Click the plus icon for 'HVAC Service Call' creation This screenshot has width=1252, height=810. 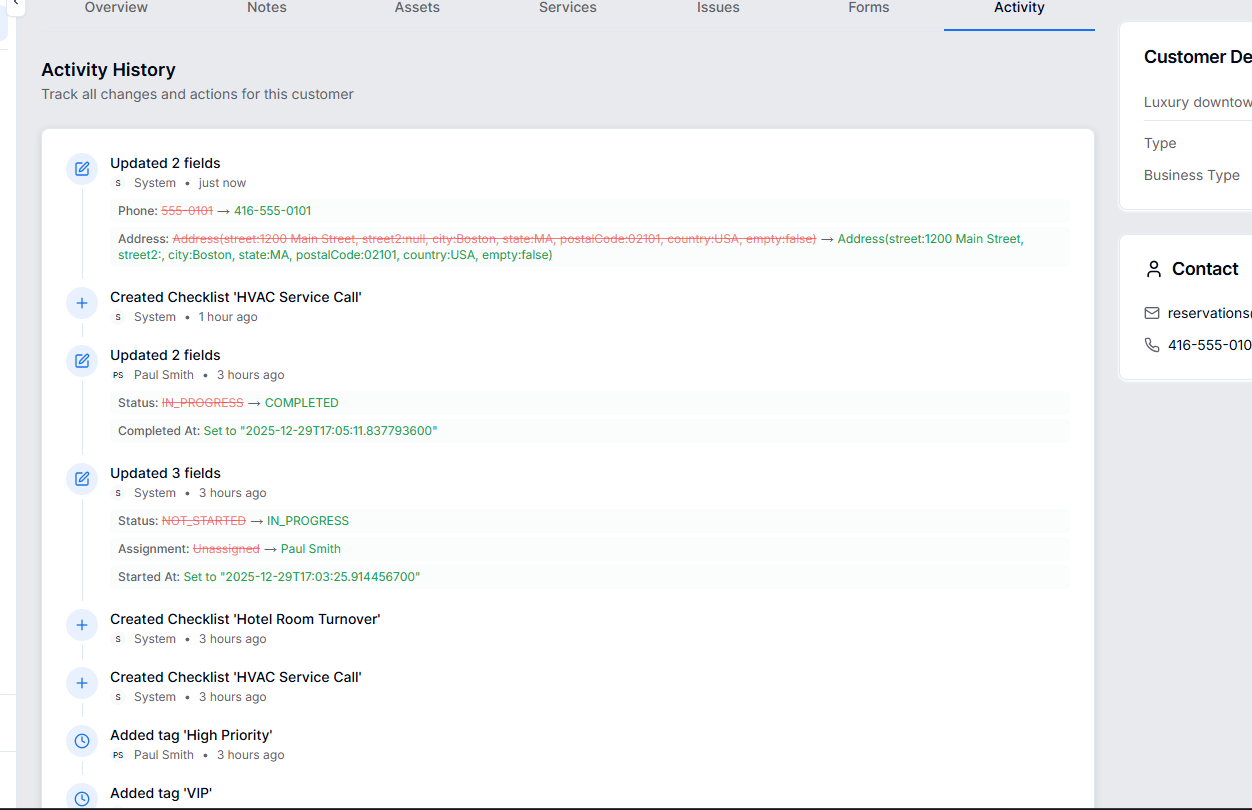click(82, 303)
